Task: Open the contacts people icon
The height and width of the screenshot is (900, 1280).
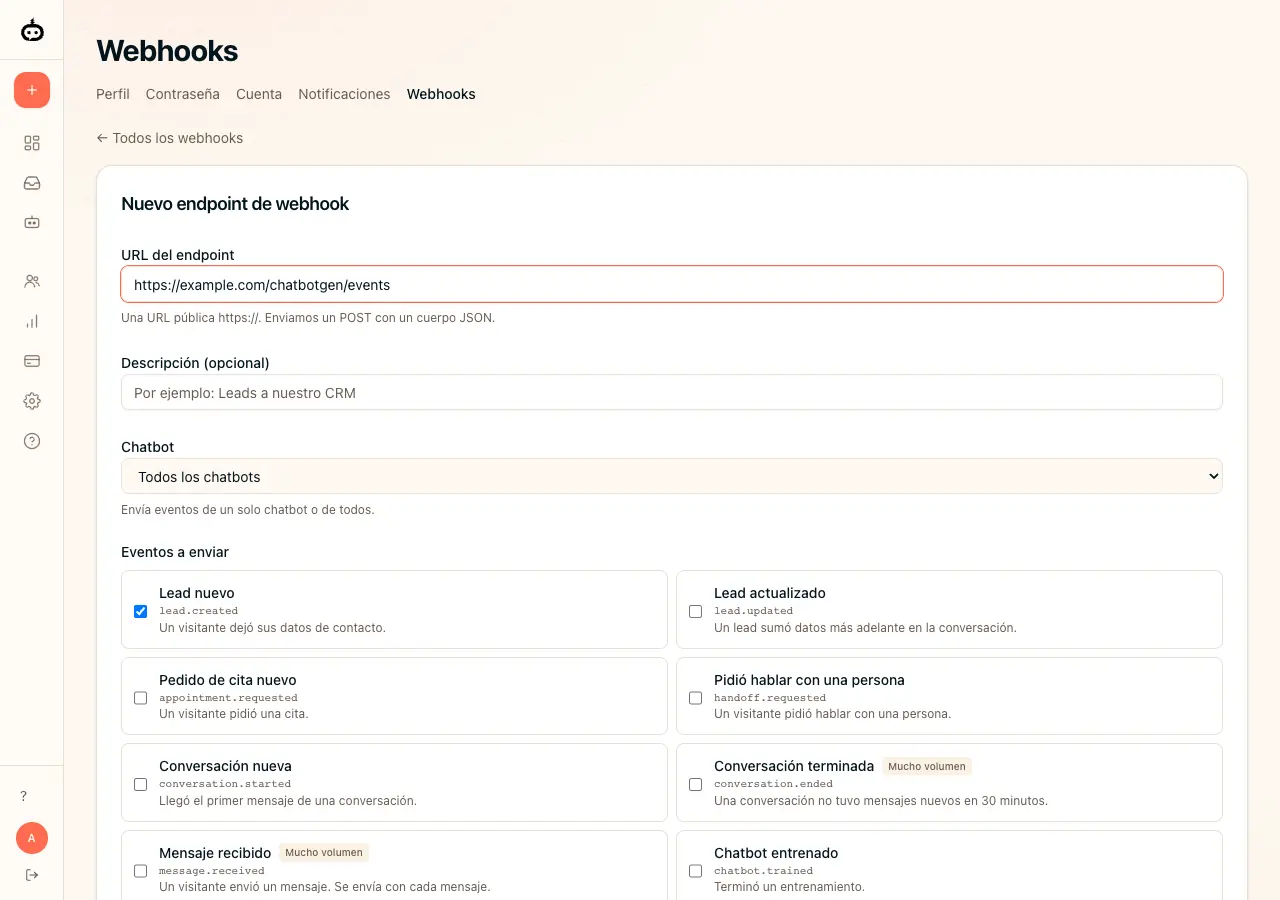Action: [x=32, y=281]
